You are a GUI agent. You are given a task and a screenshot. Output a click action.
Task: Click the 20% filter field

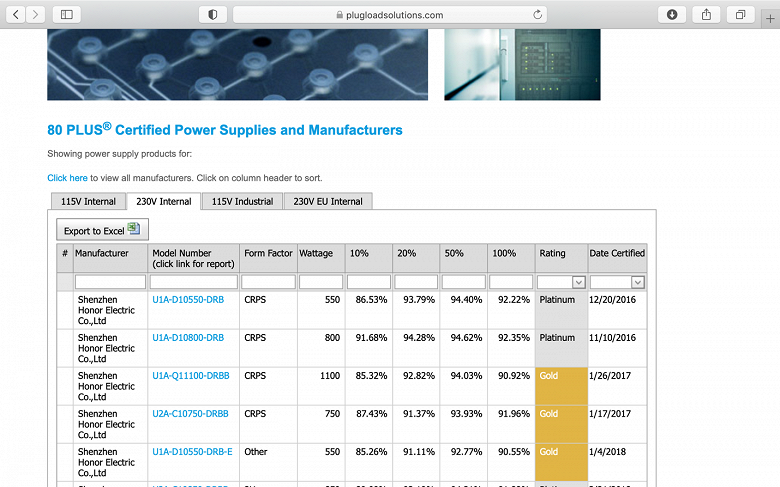pyautogui.click(x=416, y=282)
